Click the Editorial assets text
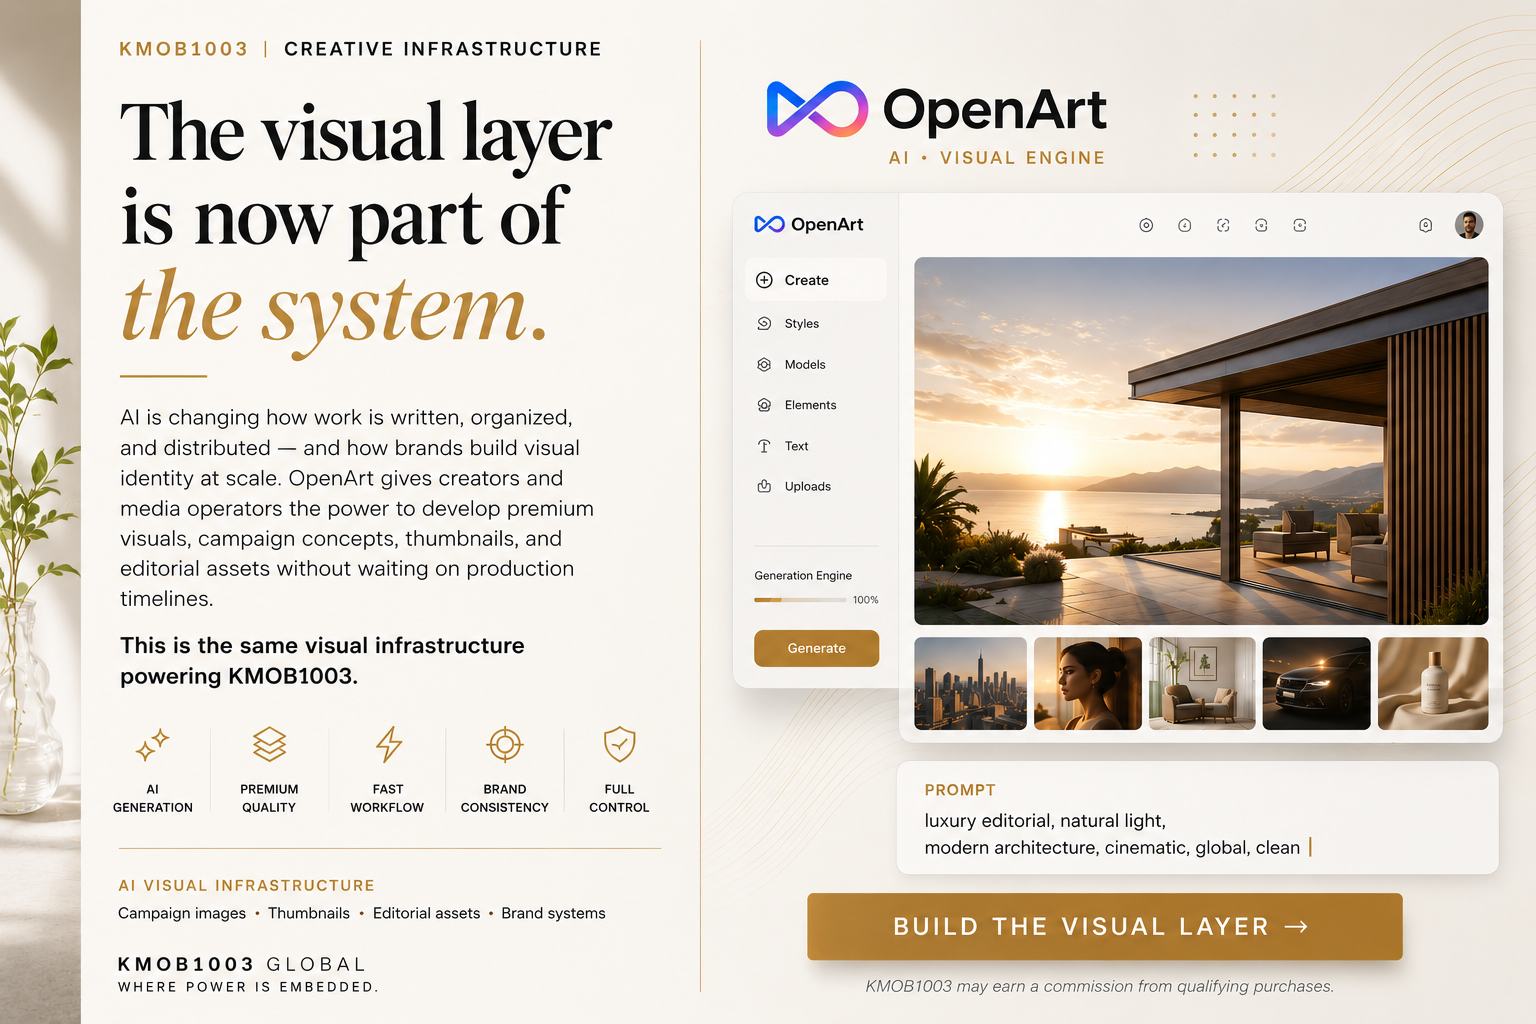 tap(426, 913)
